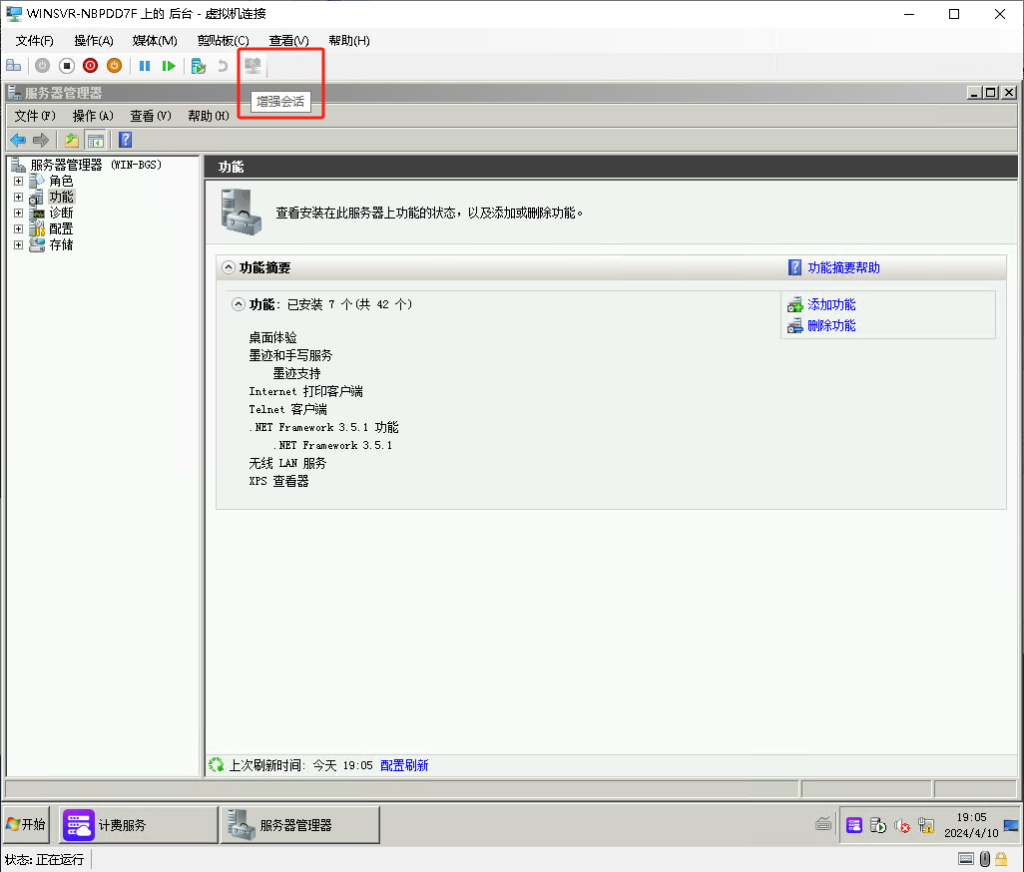The image size is (1024, 872).
Task: Click the 配置刷新 link
Action: [404, 765]
